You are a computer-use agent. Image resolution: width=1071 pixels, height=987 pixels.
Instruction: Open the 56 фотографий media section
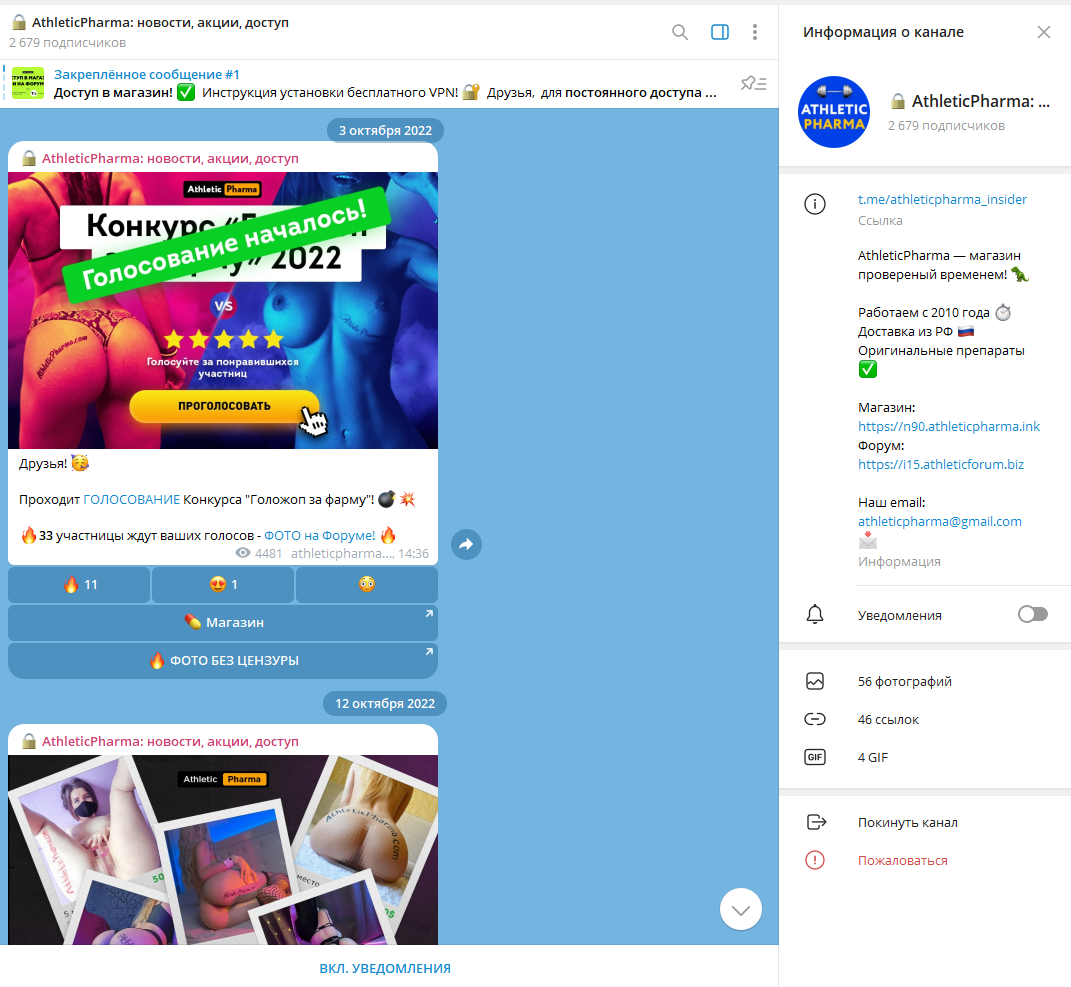pyautogui.click(x=904, y=682)
